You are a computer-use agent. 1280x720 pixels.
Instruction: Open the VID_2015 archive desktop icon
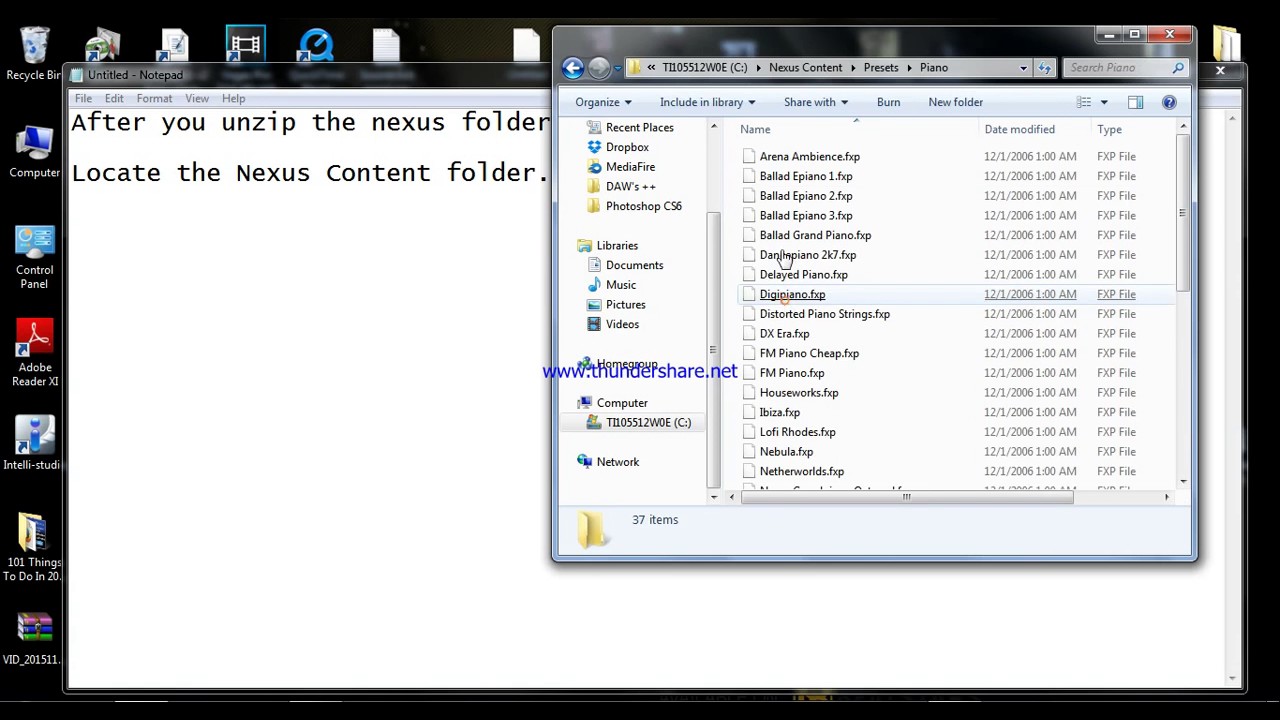click(x=32, y=639)
